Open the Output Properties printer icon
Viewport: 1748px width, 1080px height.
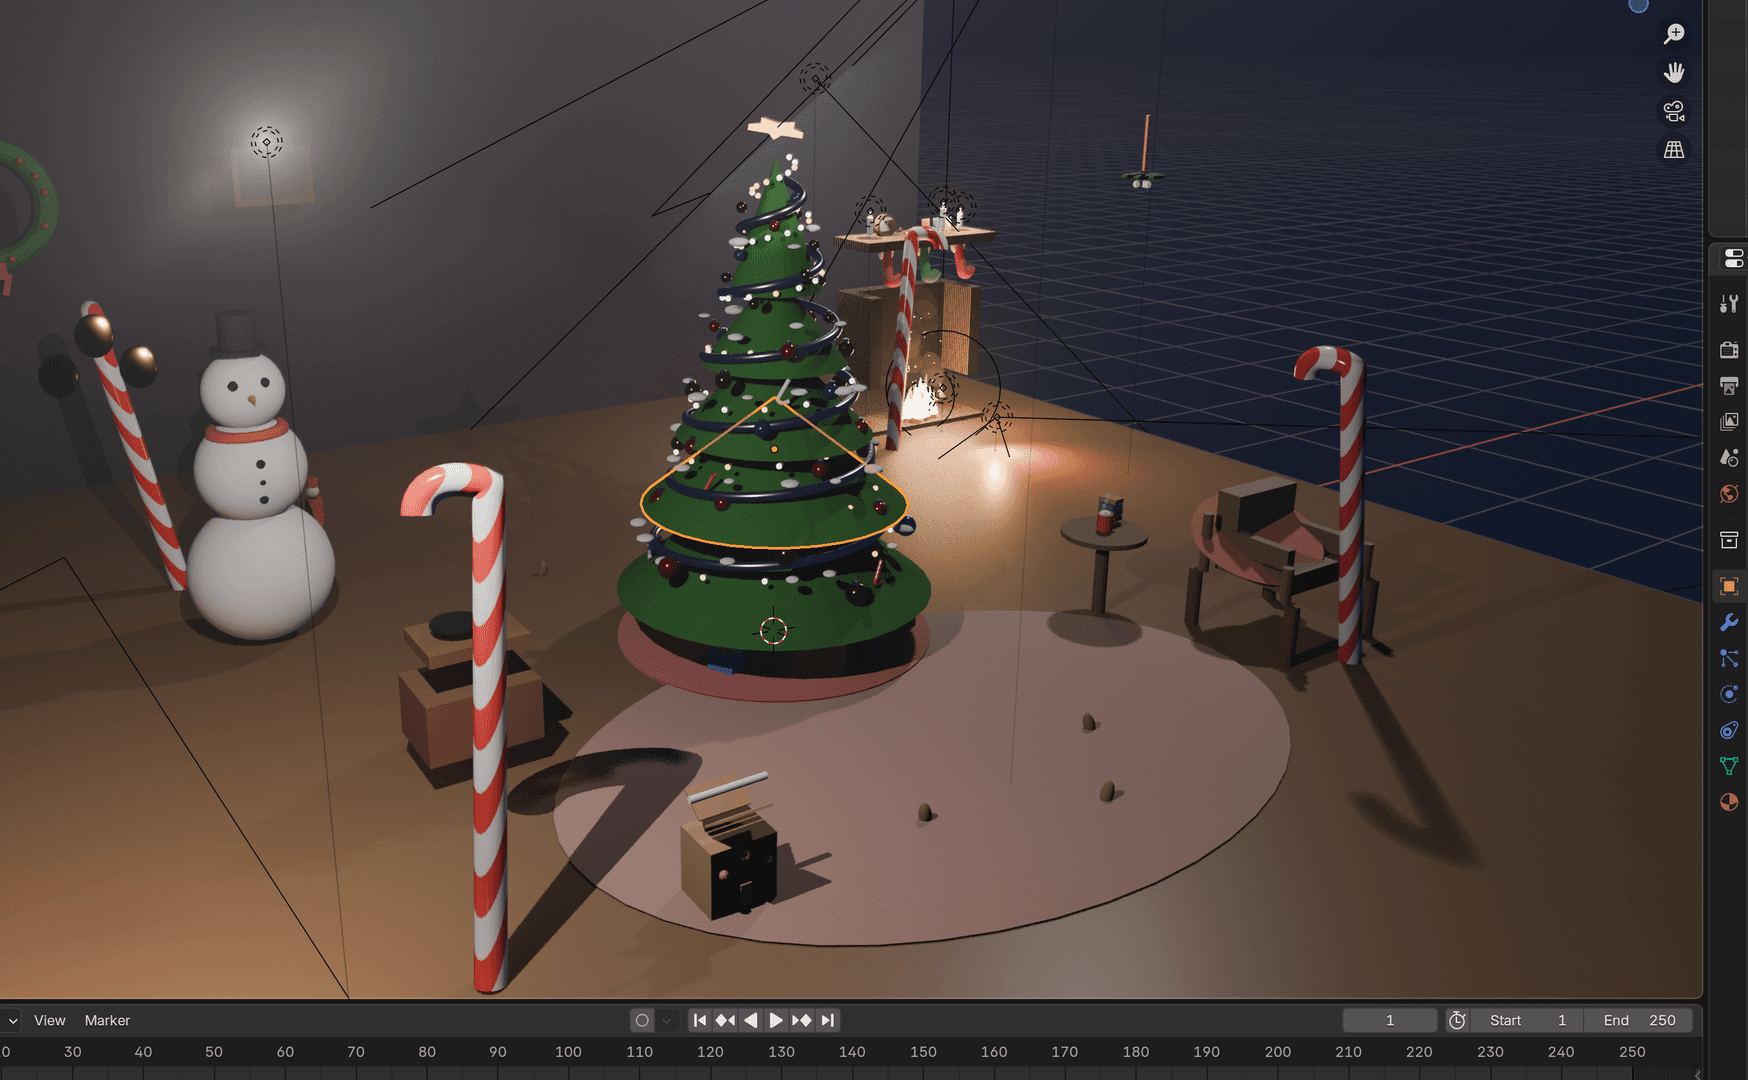tap(1729, 385)
